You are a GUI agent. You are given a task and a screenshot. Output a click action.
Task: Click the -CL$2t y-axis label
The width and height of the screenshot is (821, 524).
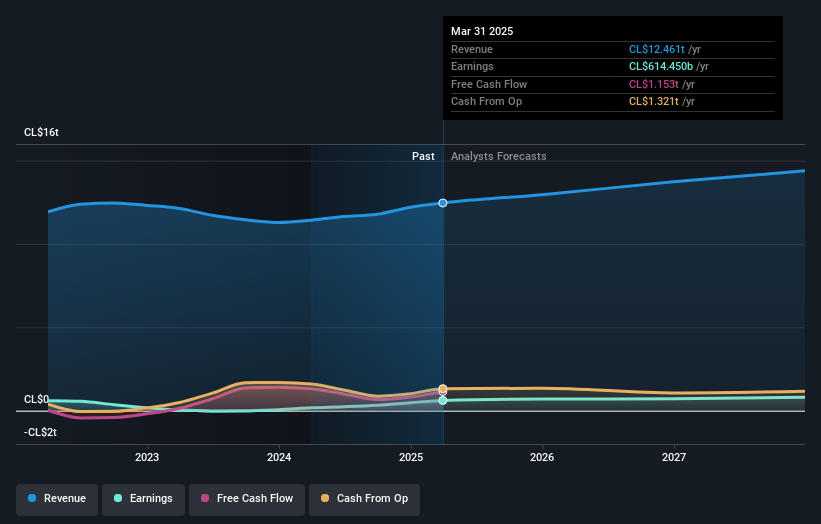point(40,432)
